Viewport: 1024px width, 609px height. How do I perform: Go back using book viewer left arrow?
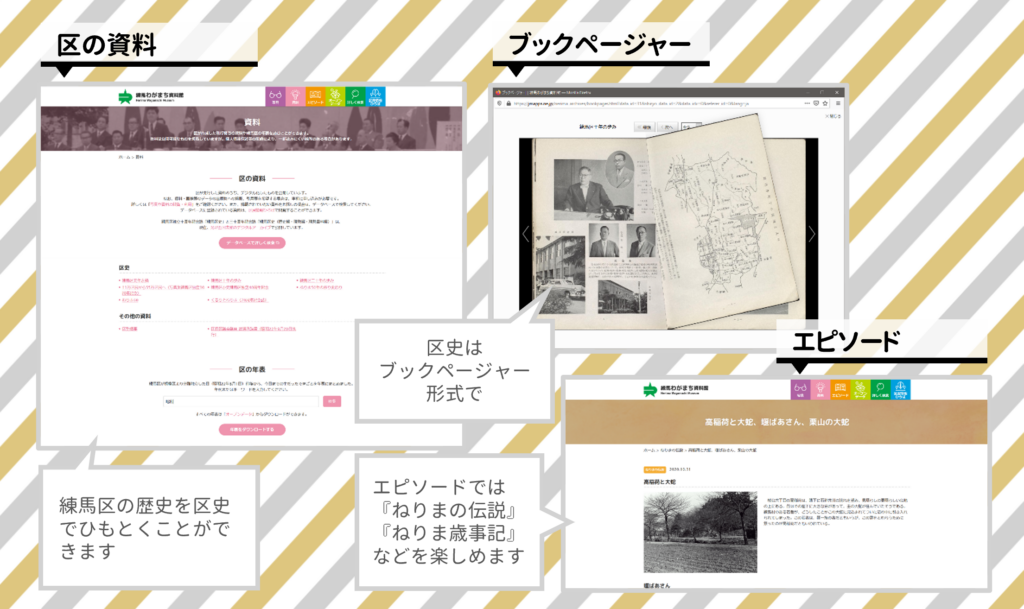pos(525,233)
